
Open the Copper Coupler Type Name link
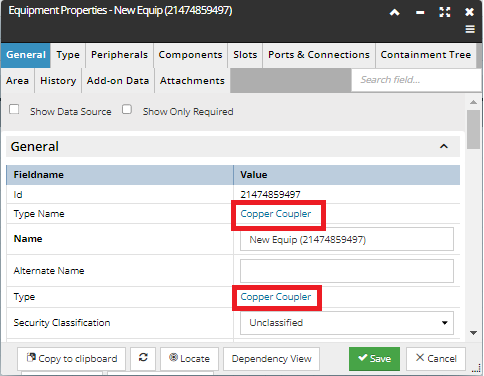coord(276,214)
